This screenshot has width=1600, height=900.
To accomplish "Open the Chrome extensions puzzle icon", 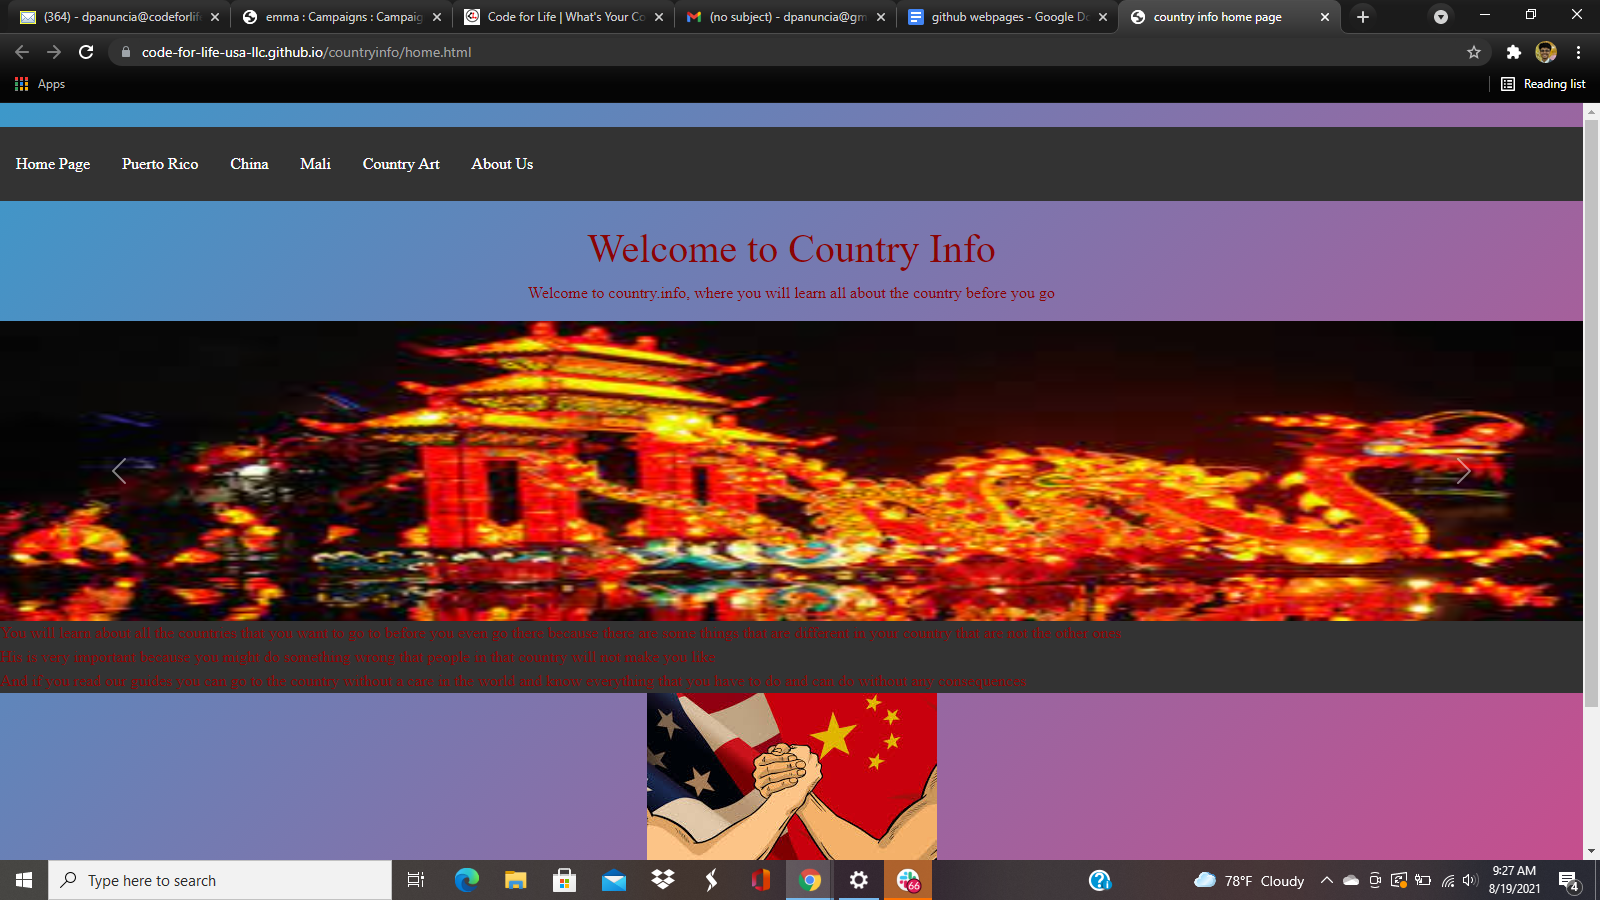I will coord(1513,52).
